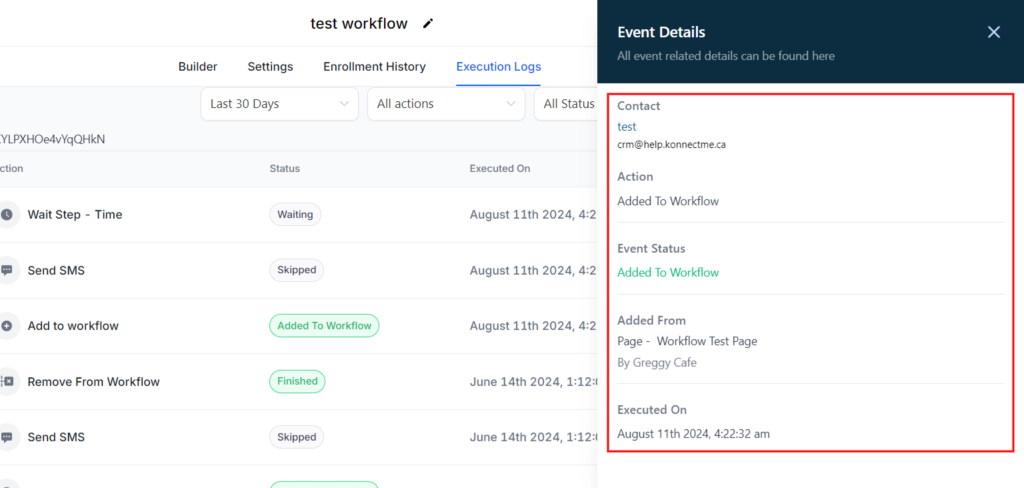The height and width of the screenshot is (488, 1024).
Task: Click the plus icon for Add to workflow
Action: (x=8, y=326)
